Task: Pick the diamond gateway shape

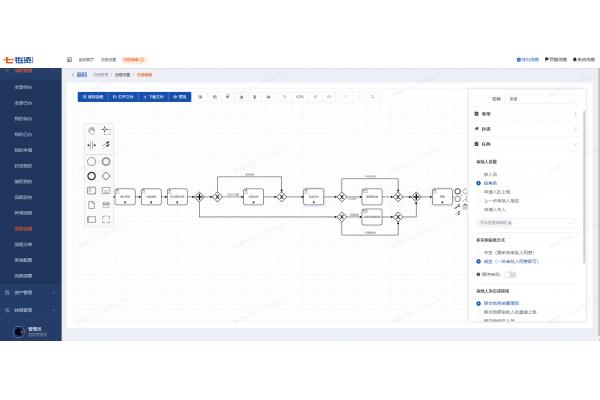Action: click(x=106, y=175)
